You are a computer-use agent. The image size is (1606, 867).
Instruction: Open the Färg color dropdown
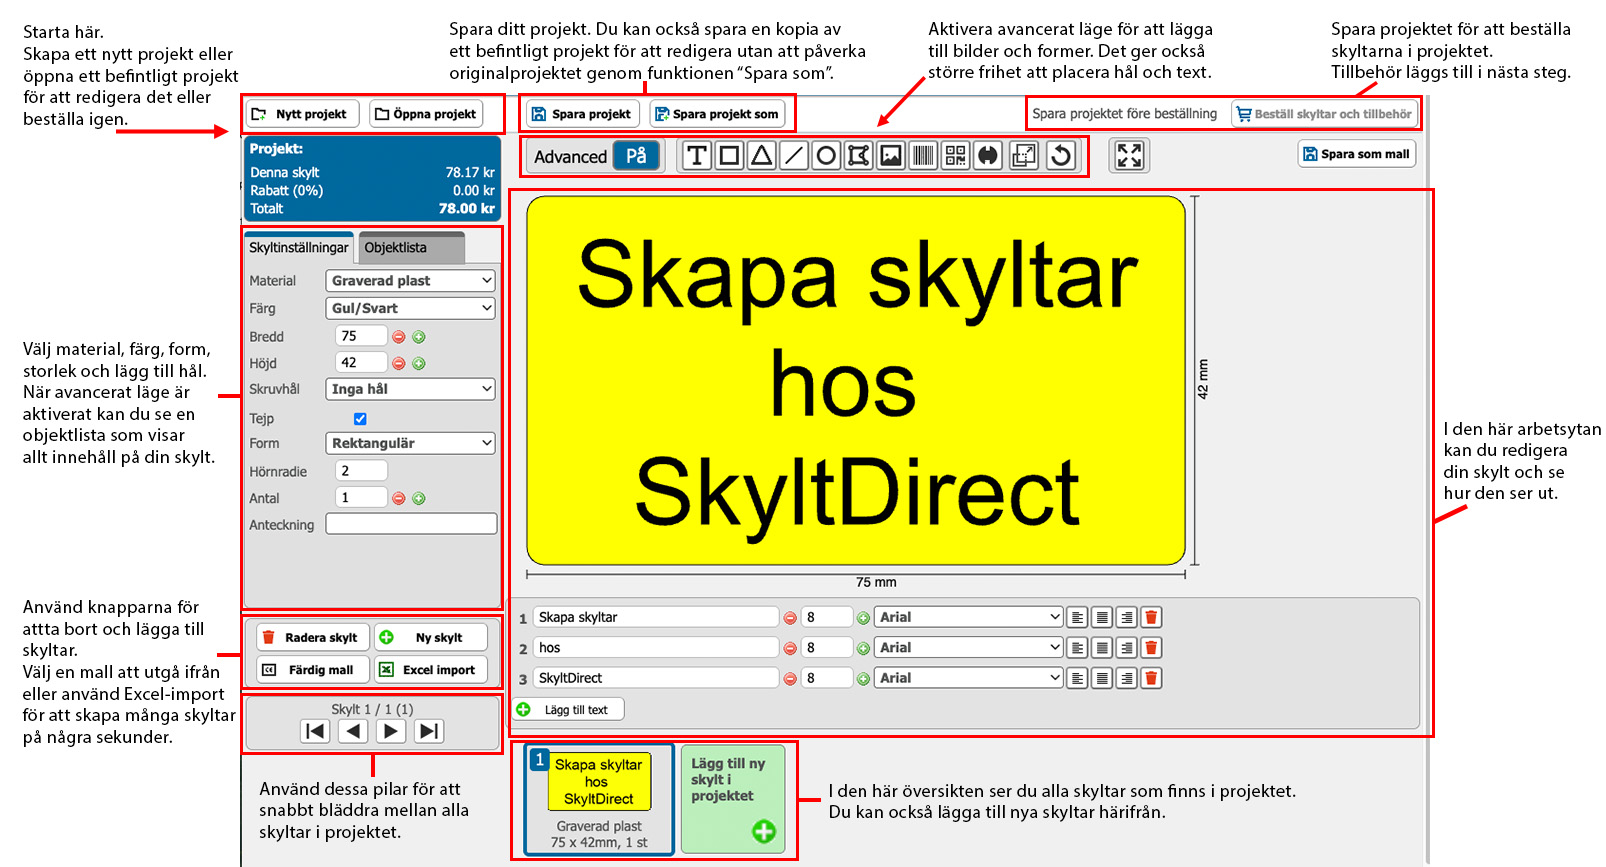411,308
